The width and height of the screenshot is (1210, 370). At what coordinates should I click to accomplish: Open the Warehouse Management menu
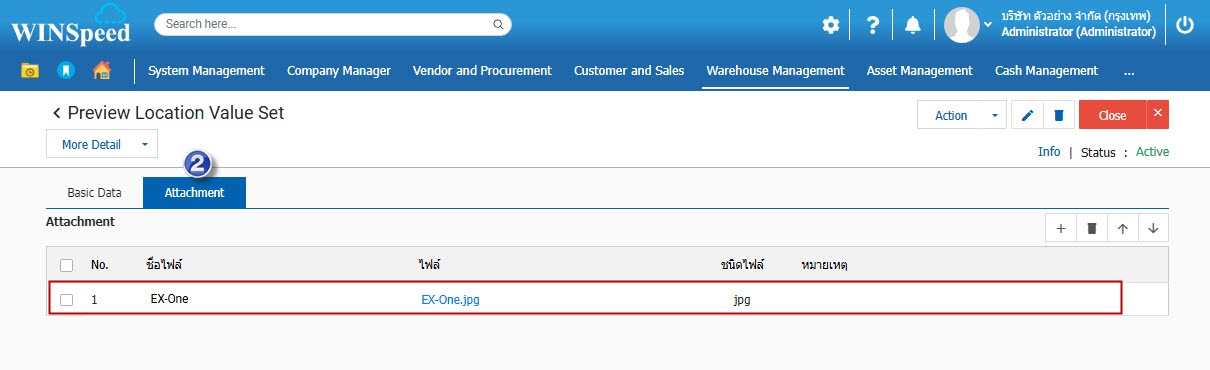pyautogui.click(x=775, y=70)
